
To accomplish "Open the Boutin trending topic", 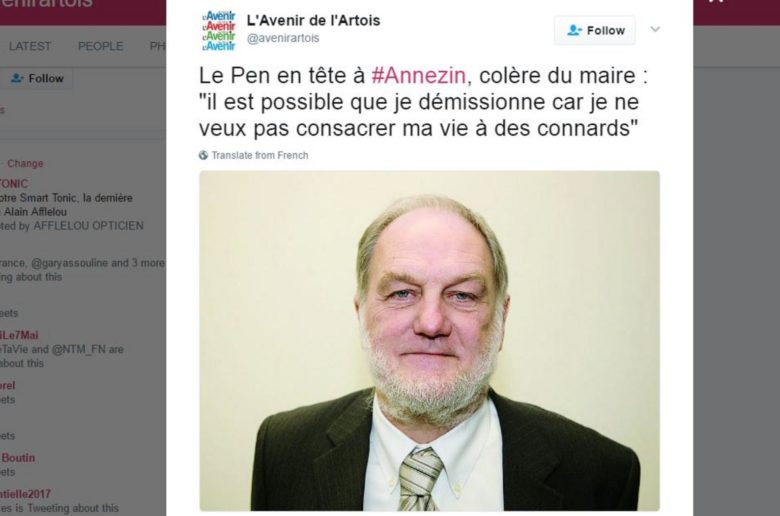I will point(17,458).
